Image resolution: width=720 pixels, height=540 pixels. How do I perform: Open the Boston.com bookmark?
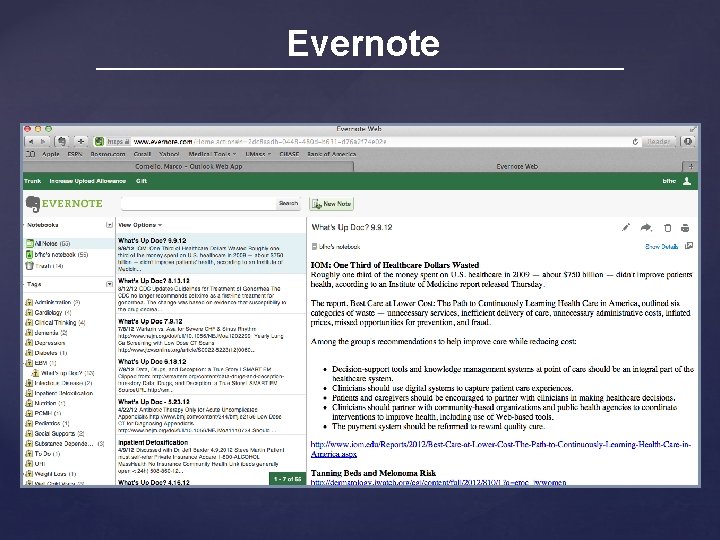point(108,154)
